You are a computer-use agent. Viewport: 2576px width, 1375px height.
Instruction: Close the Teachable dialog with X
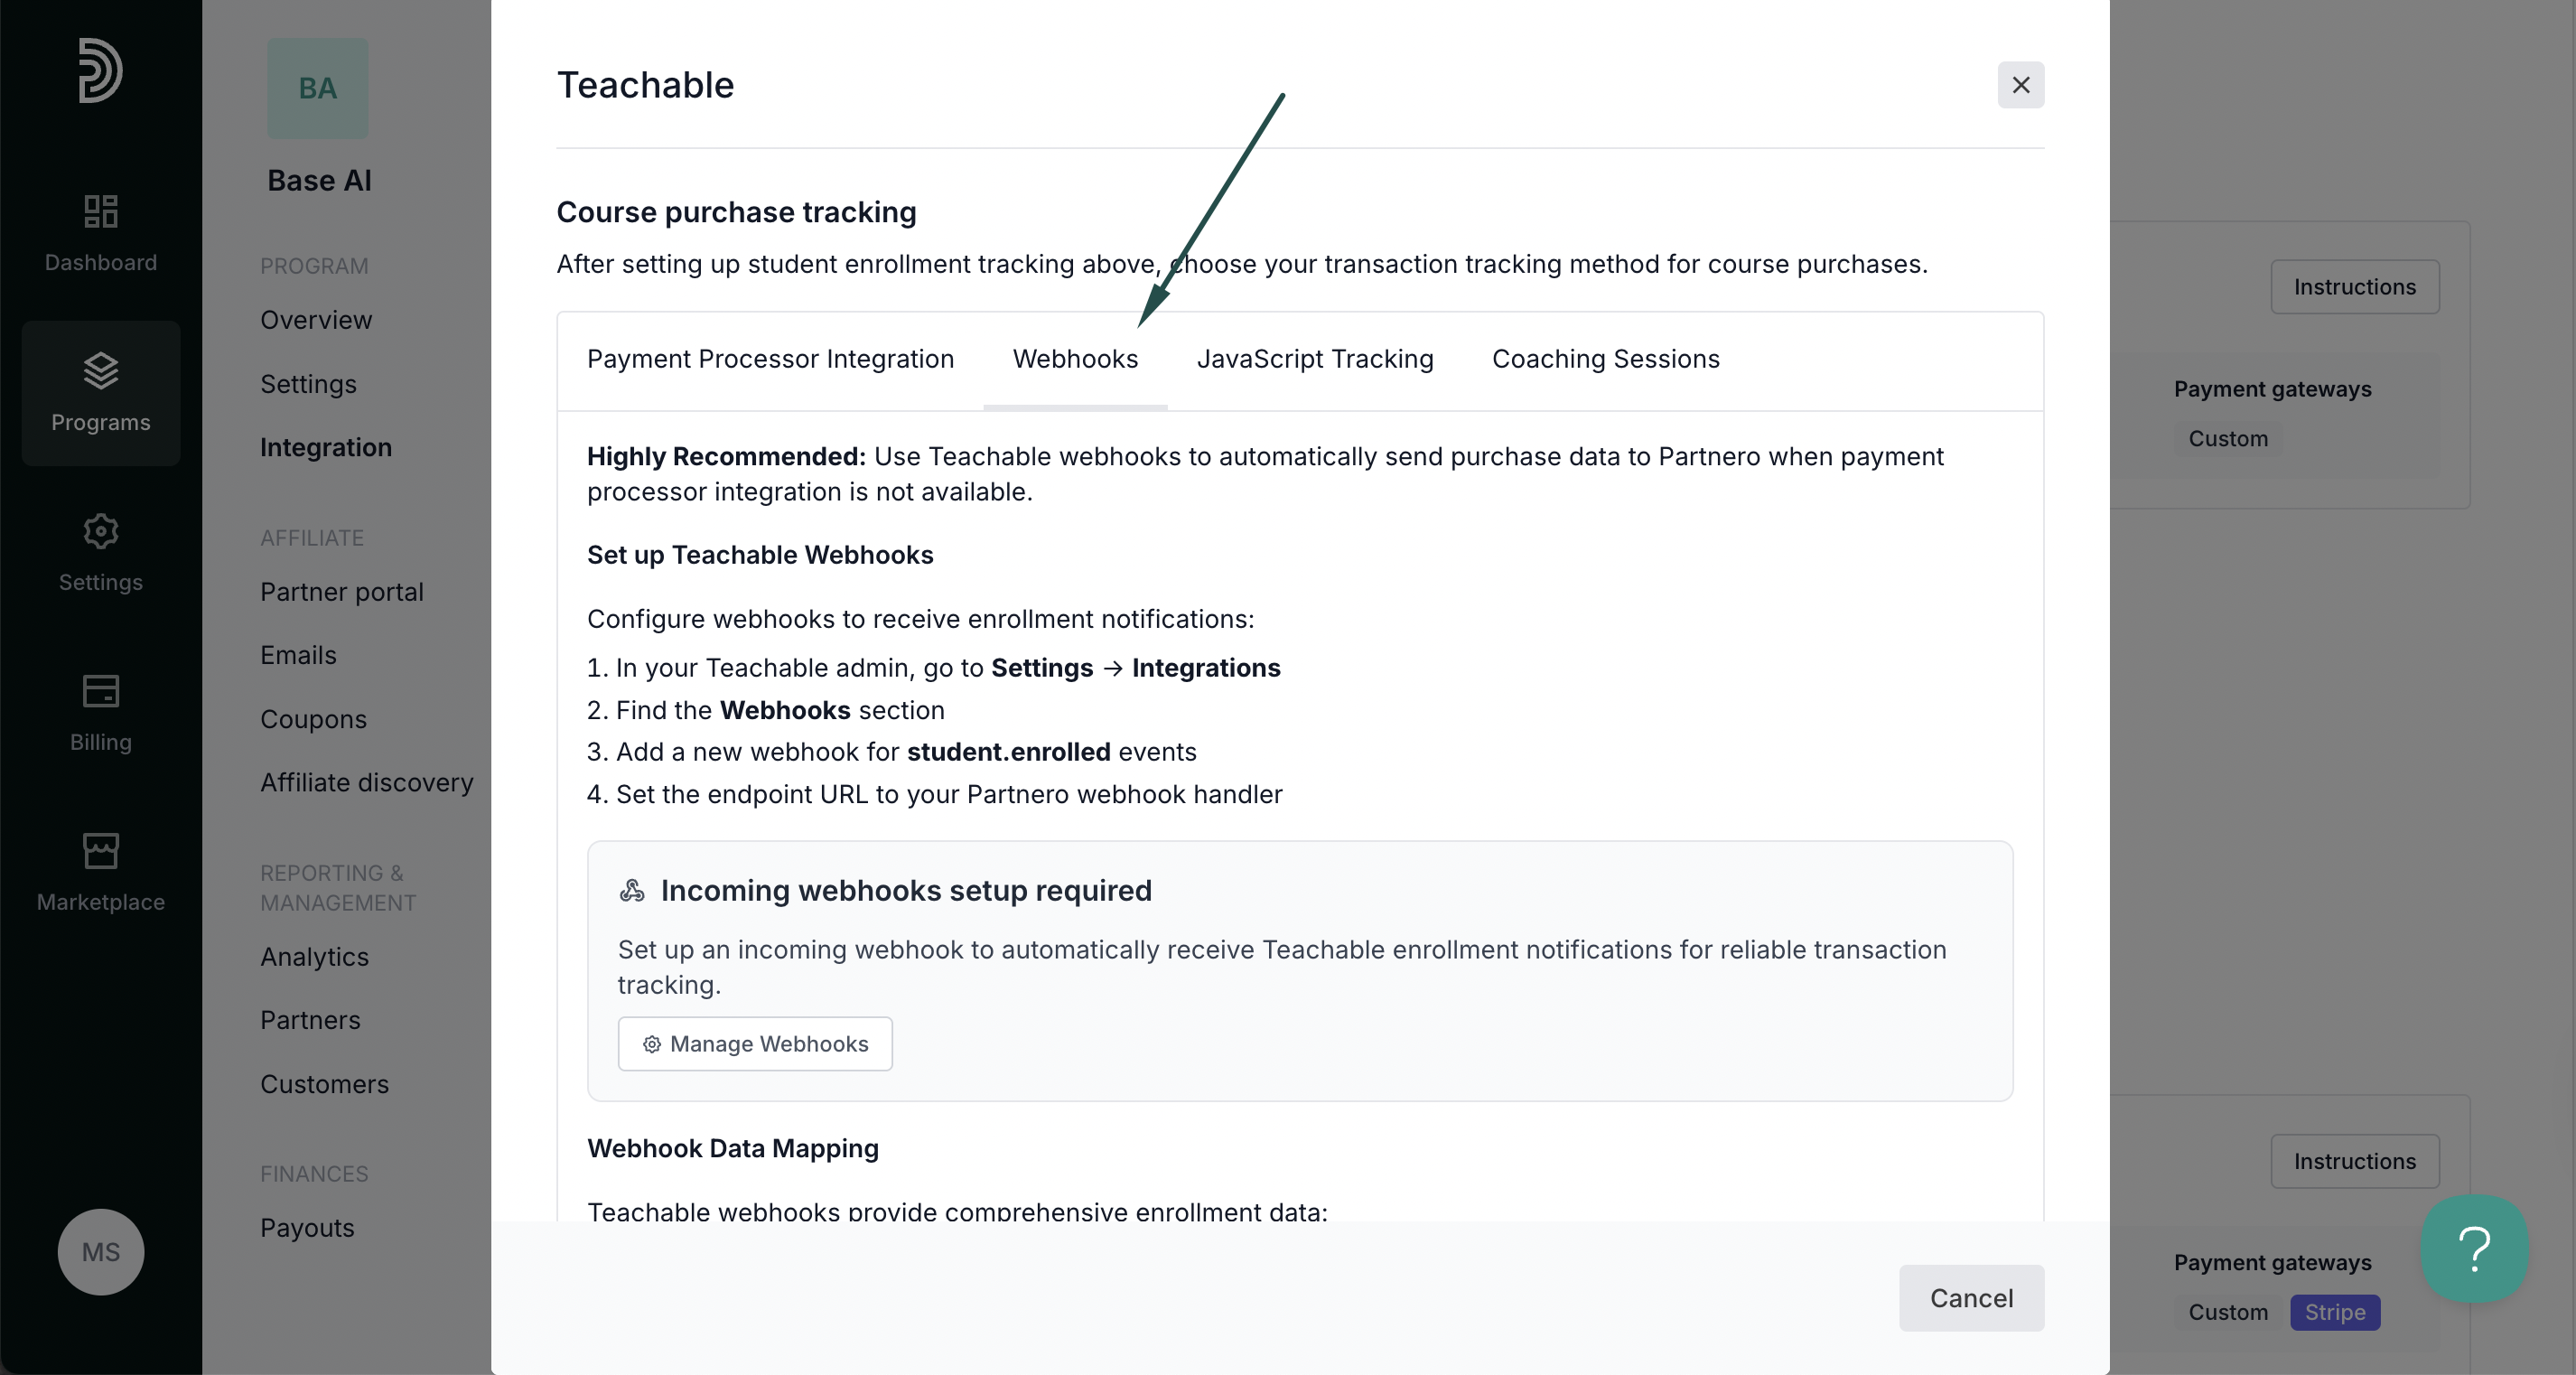pyautogui.click(x=2021, y=85)
